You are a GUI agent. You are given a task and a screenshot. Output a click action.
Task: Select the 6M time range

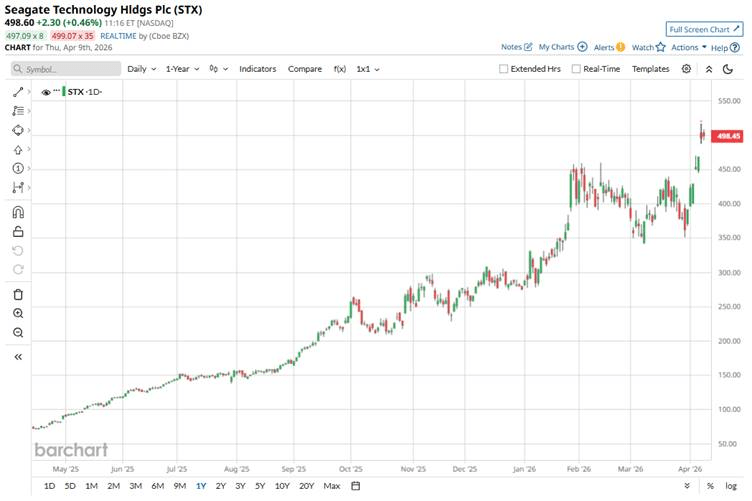click(x=157, y=486)
